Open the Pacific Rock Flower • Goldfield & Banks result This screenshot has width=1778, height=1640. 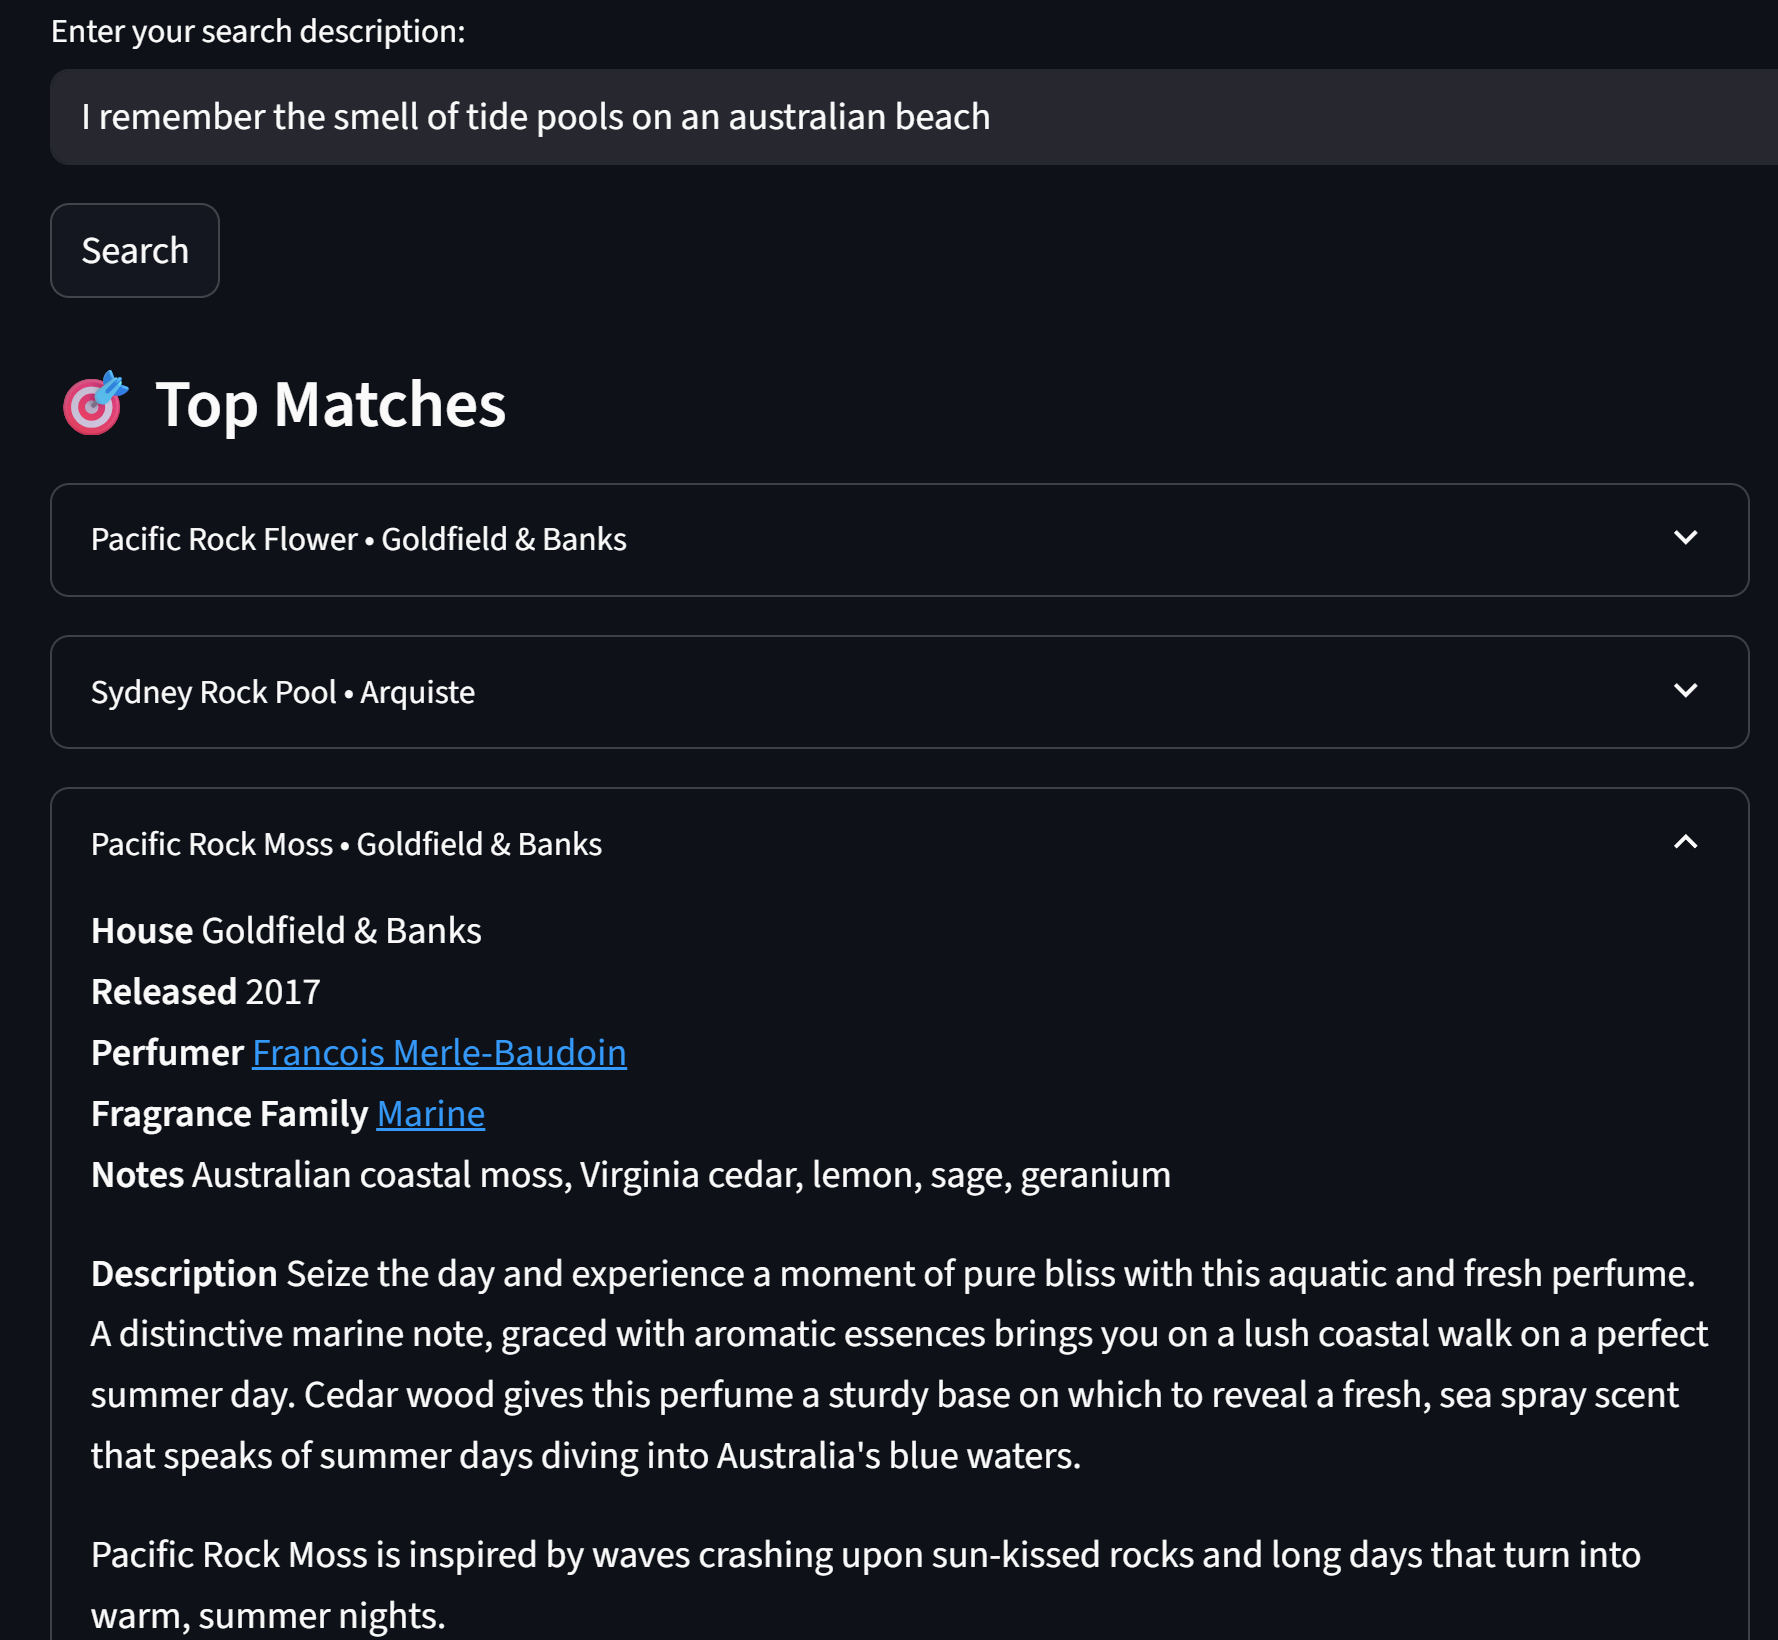point(899,540)
